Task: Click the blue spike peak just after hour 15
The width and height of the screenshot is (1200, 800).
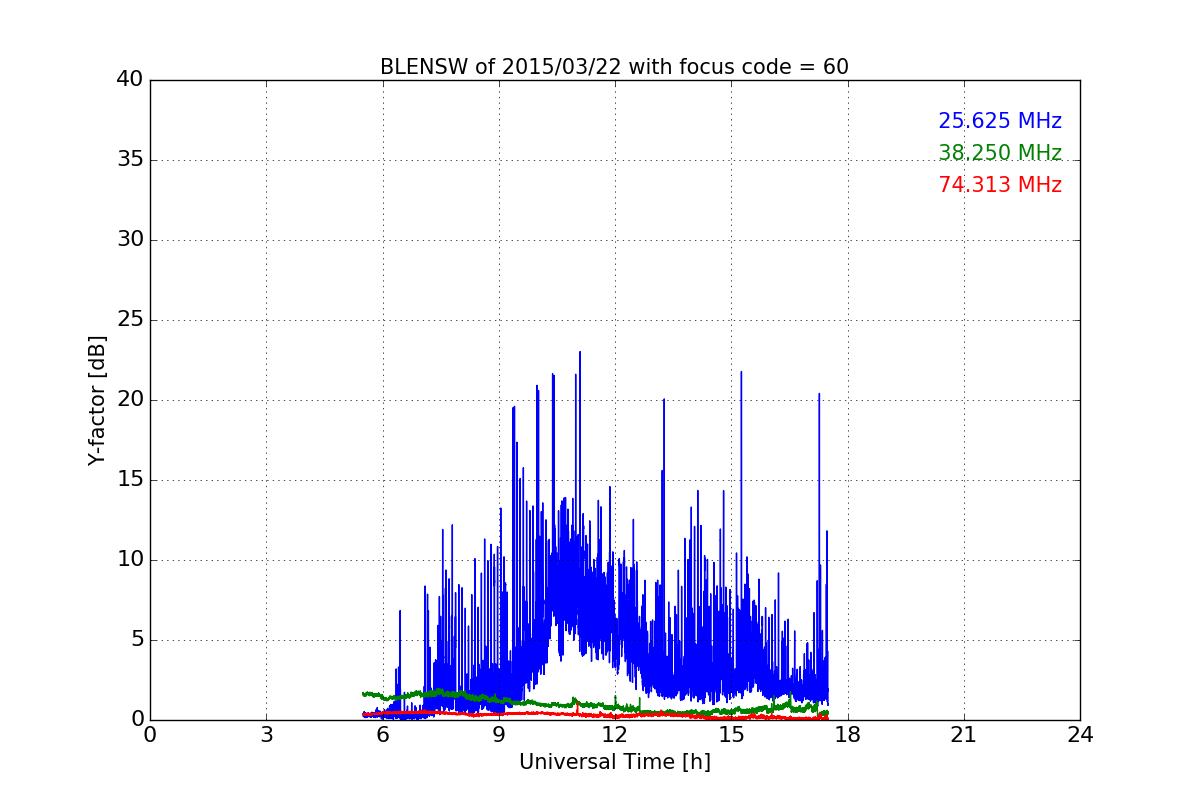Action: (741, 373)
